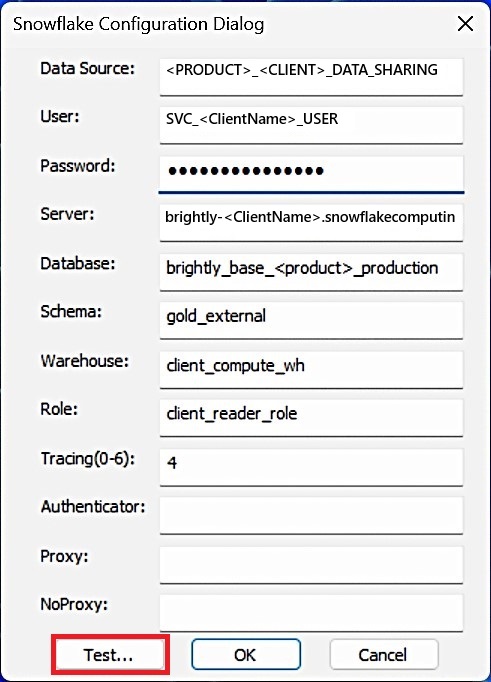Screen dimensions: 491x682
Task: Click the "Proxy:" label
Action: [x=64, y=556]
